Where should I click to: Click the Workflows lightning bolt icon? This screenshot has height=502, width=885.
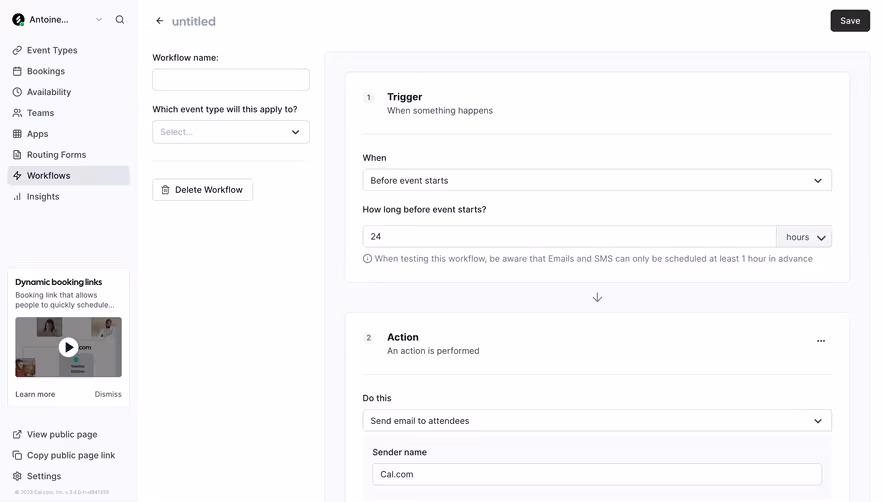pyautogui.click(x=17, y=176)
